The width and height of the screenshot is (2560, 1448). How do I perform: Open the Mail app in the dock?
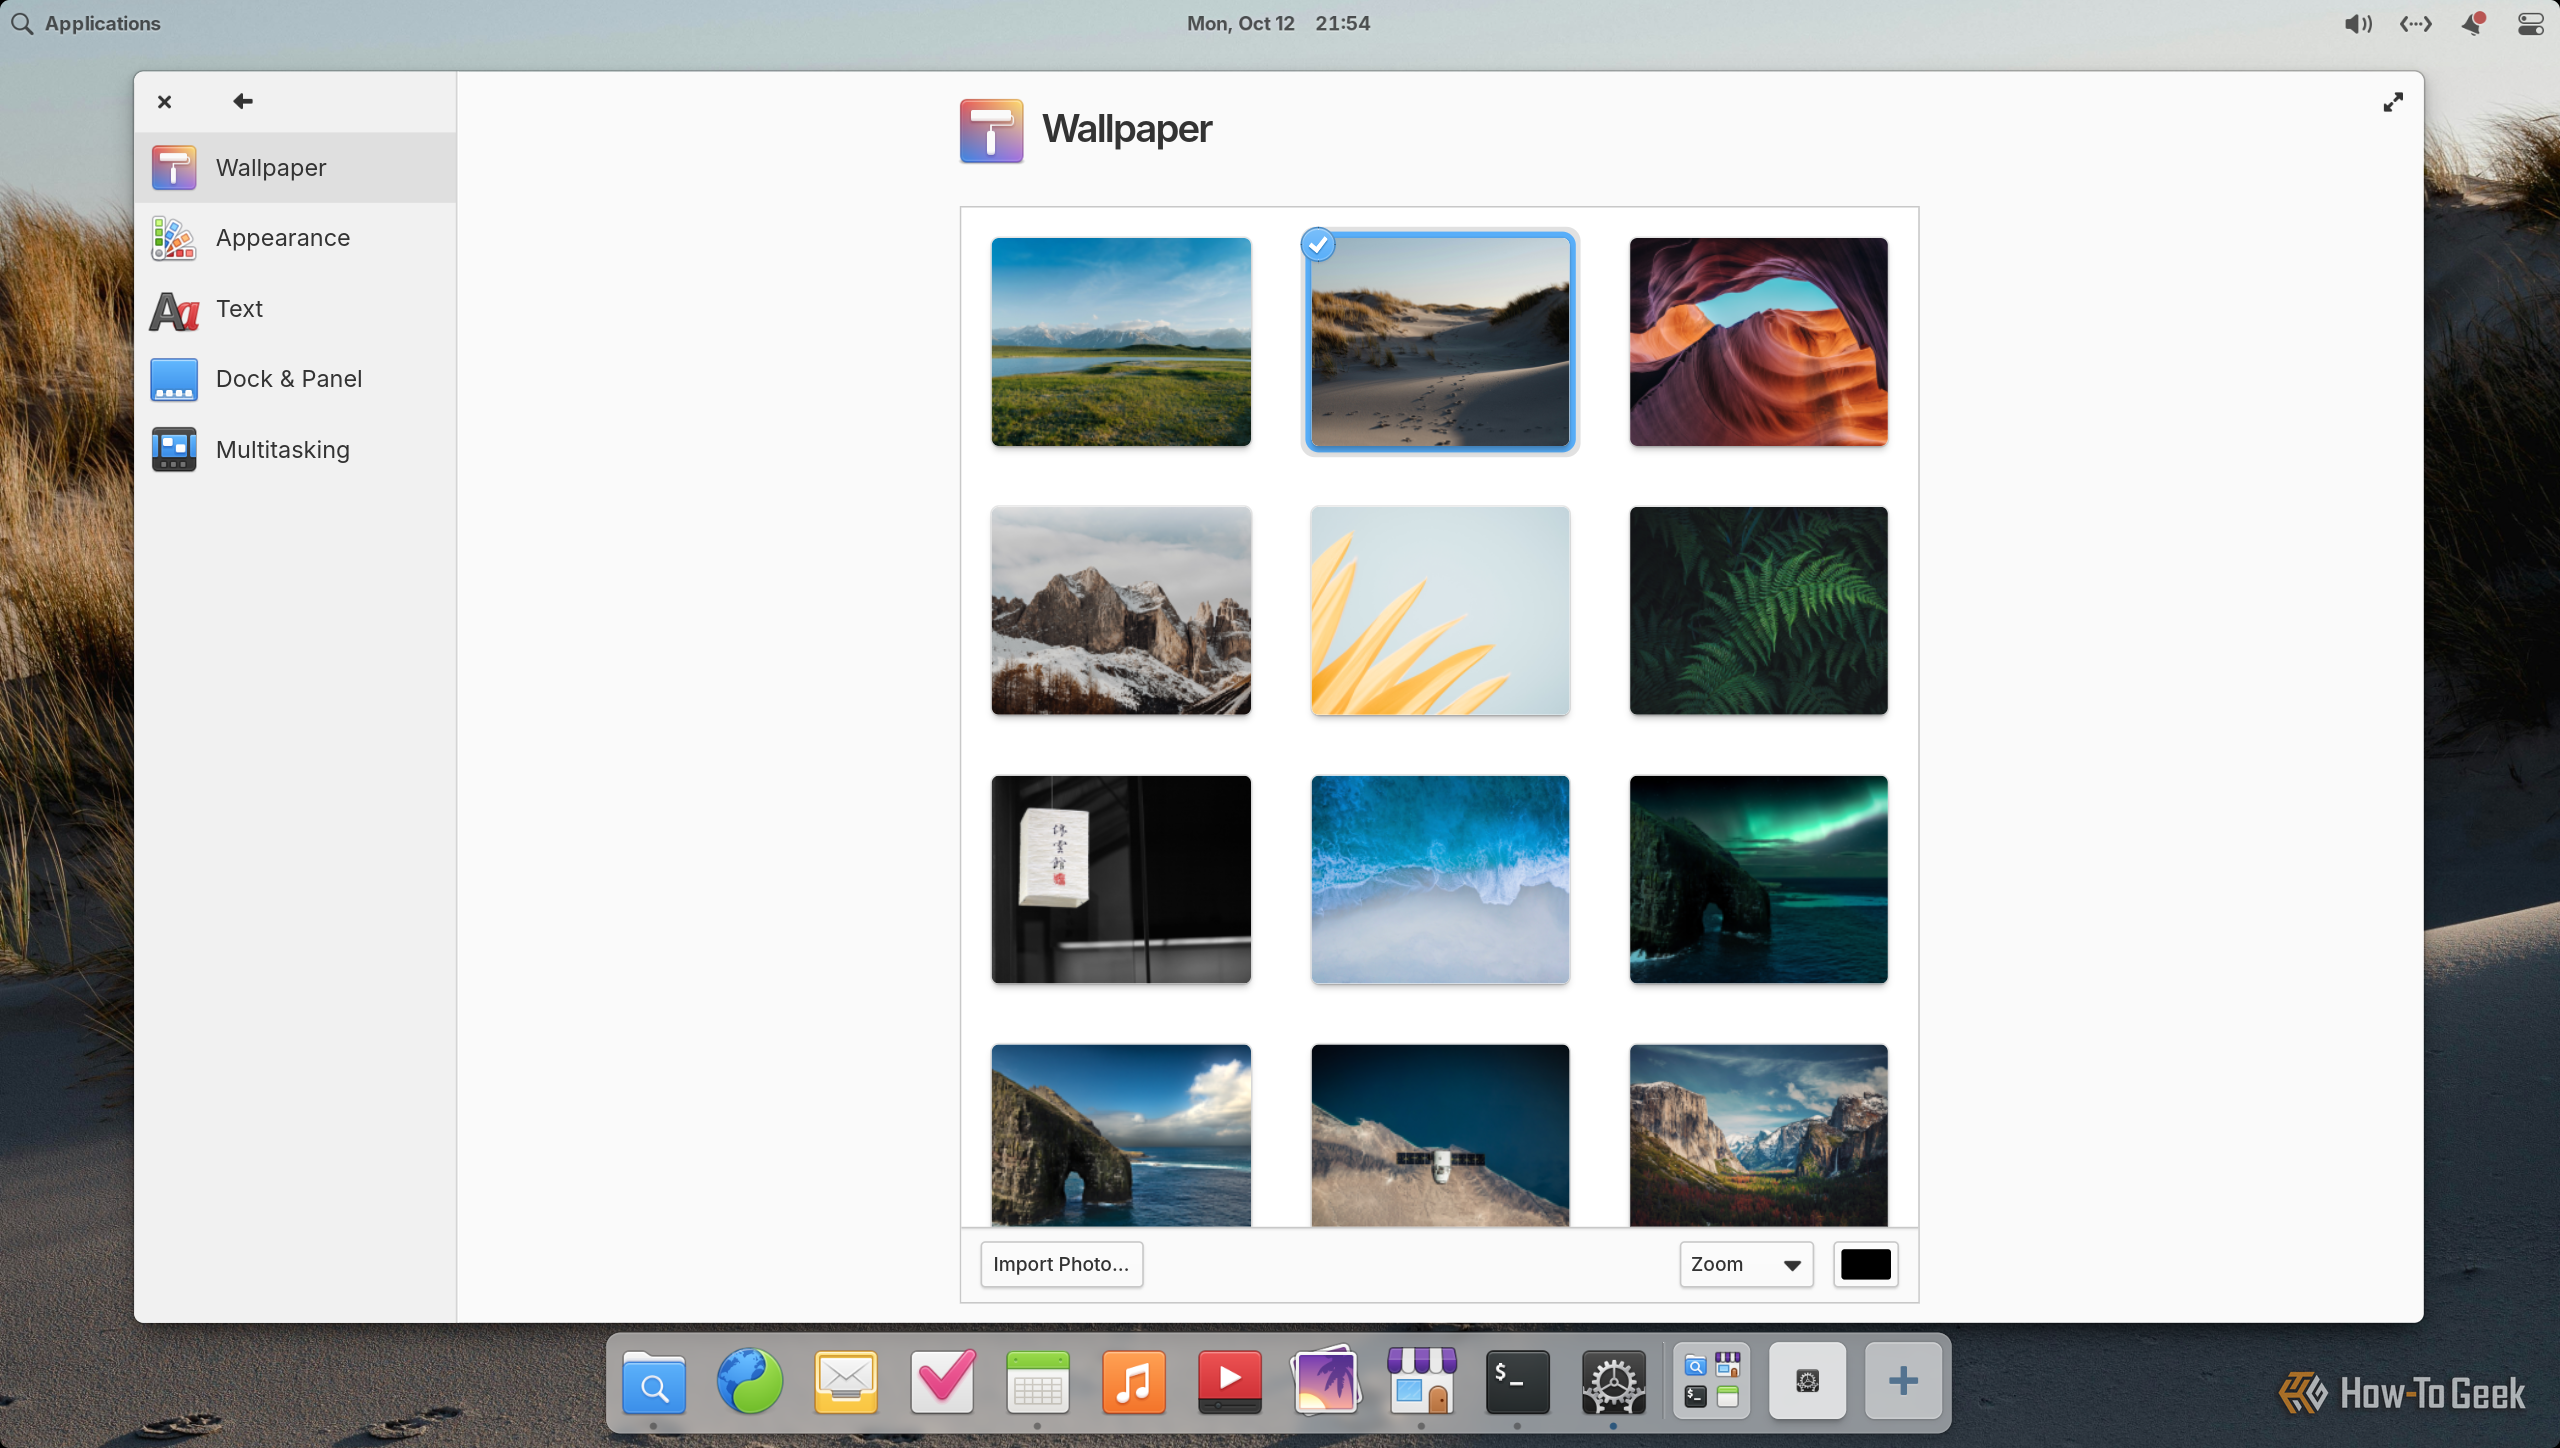pos(846,1382)
